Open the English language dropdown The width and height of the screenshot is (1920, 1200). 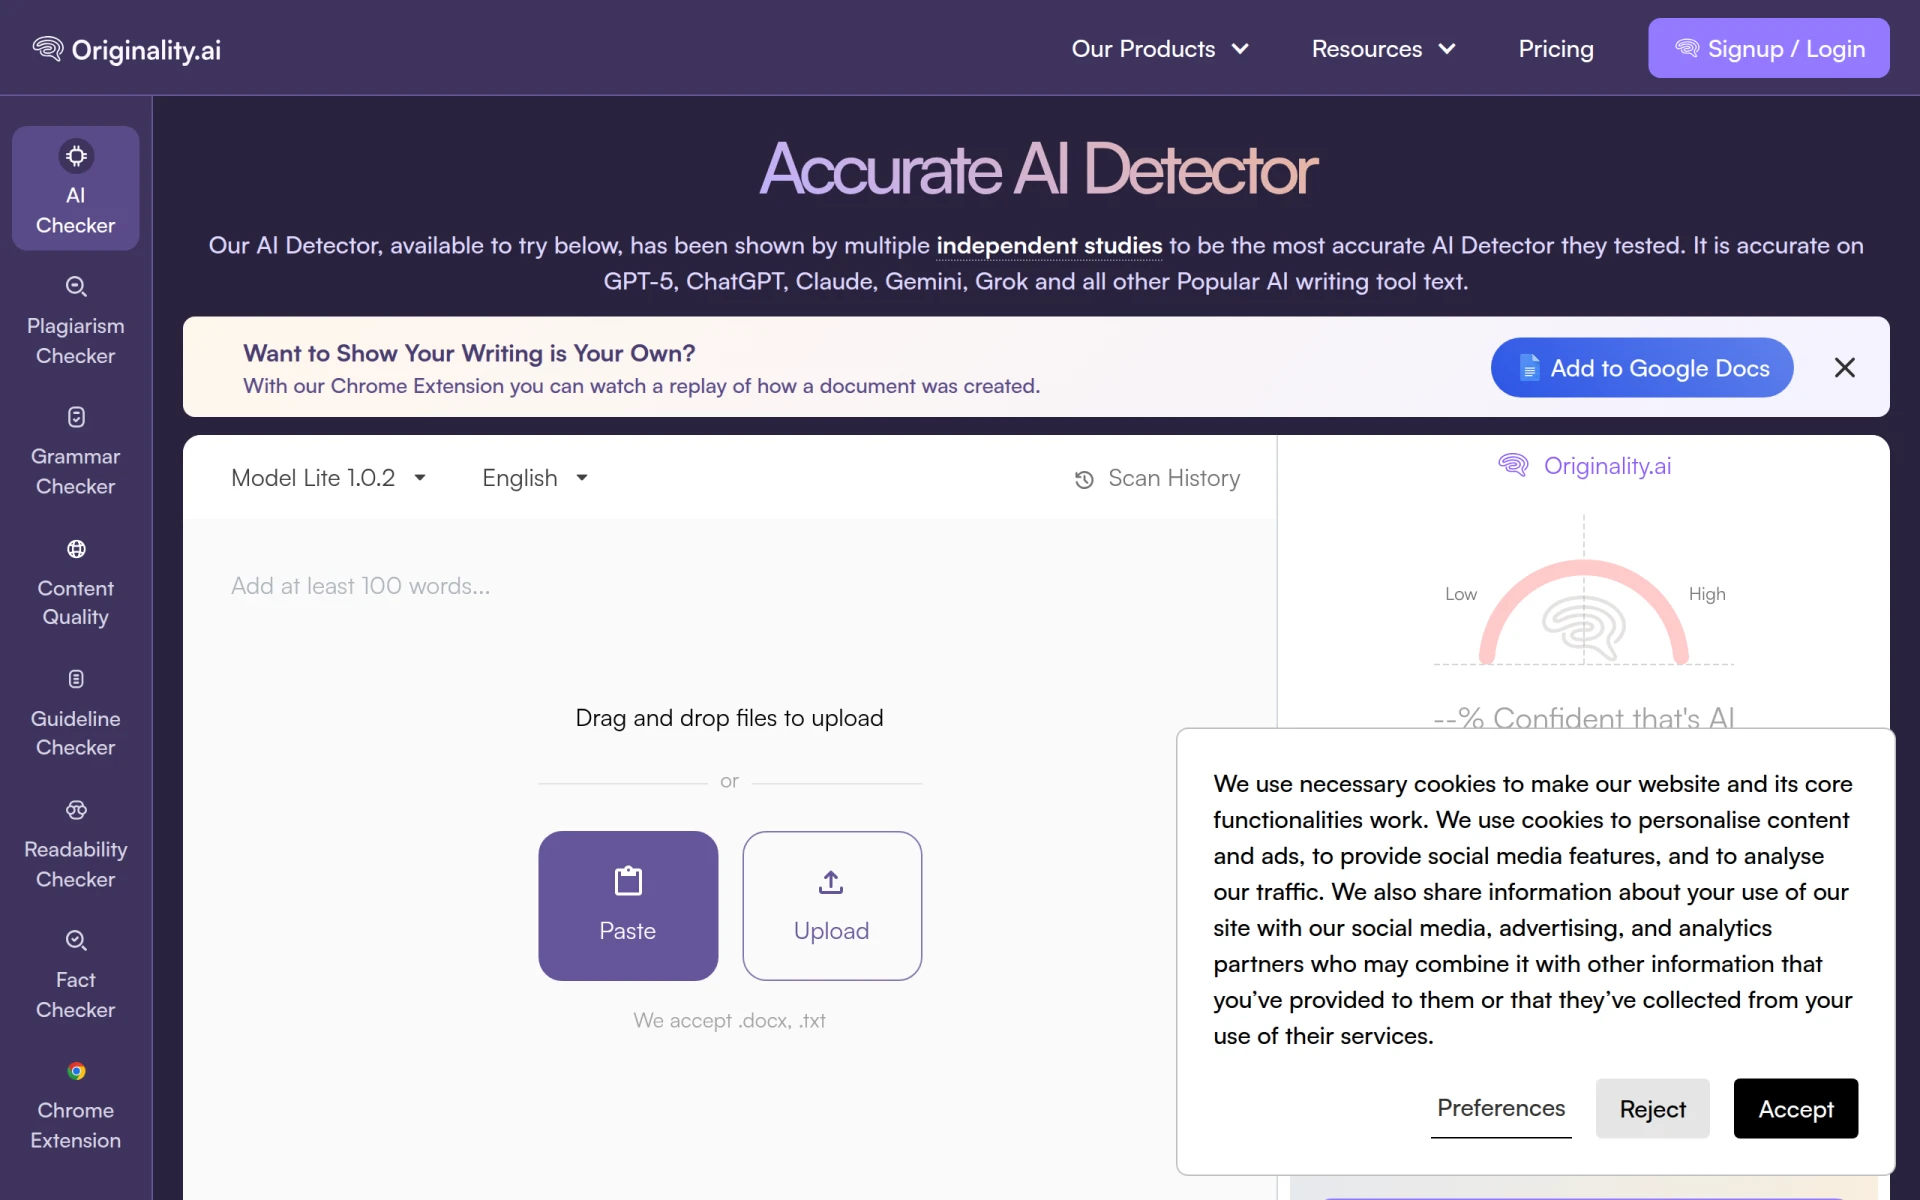(x=535, y=478)
